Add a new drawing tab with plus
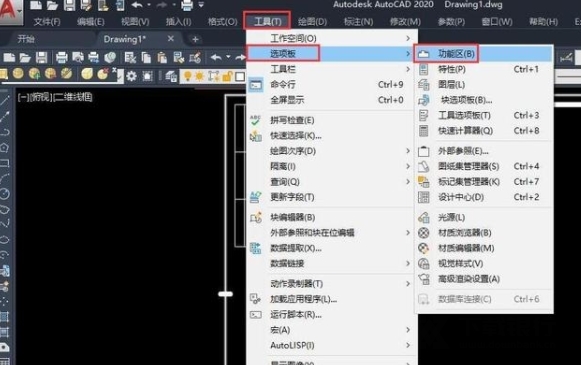581x365 pixels. (x=195, y=39)
